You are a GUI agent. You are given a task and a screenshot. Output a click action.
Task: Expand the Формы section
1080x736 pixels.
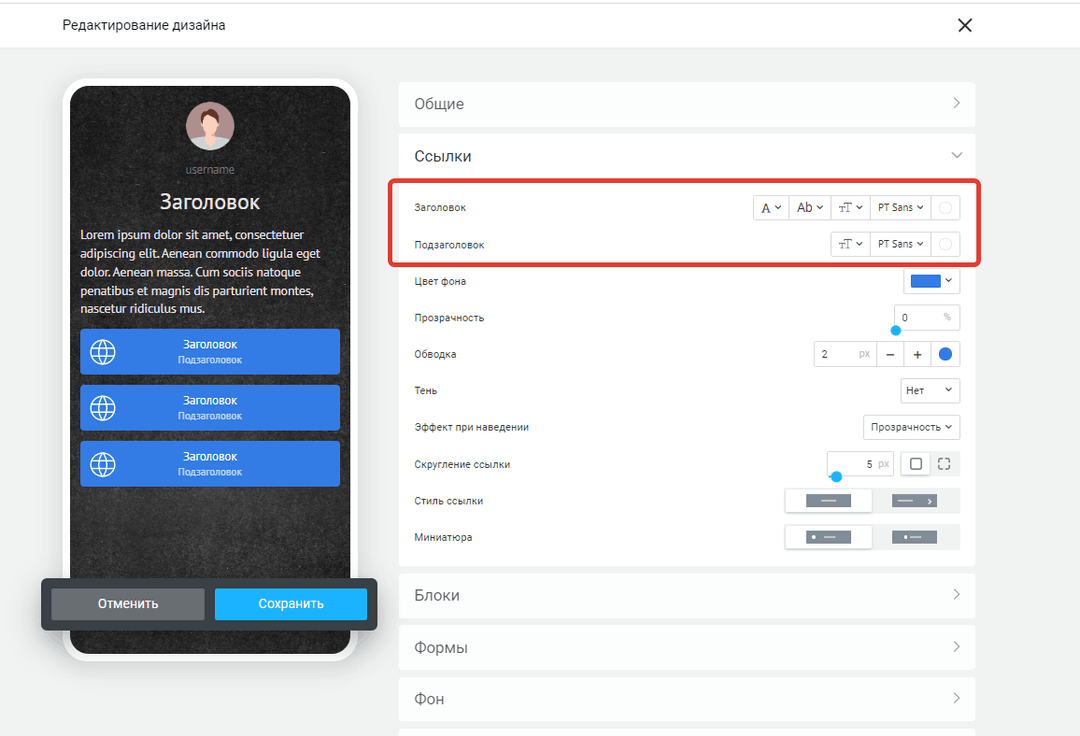tap(687, 647)
